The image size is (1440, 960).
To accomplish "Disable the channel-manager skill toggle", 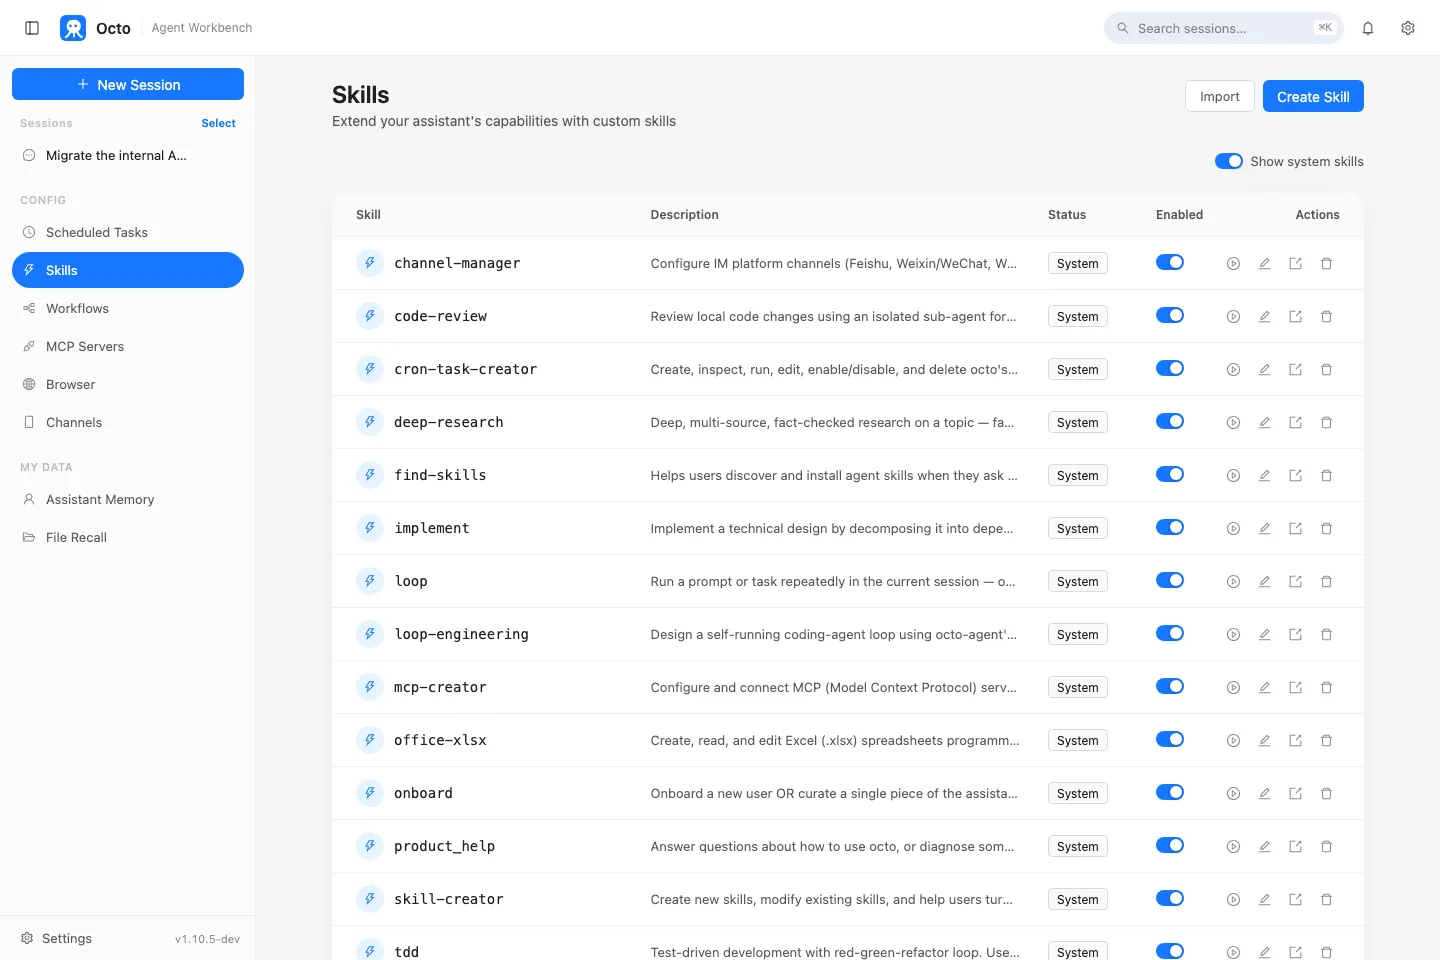I will click(1170, 262).
